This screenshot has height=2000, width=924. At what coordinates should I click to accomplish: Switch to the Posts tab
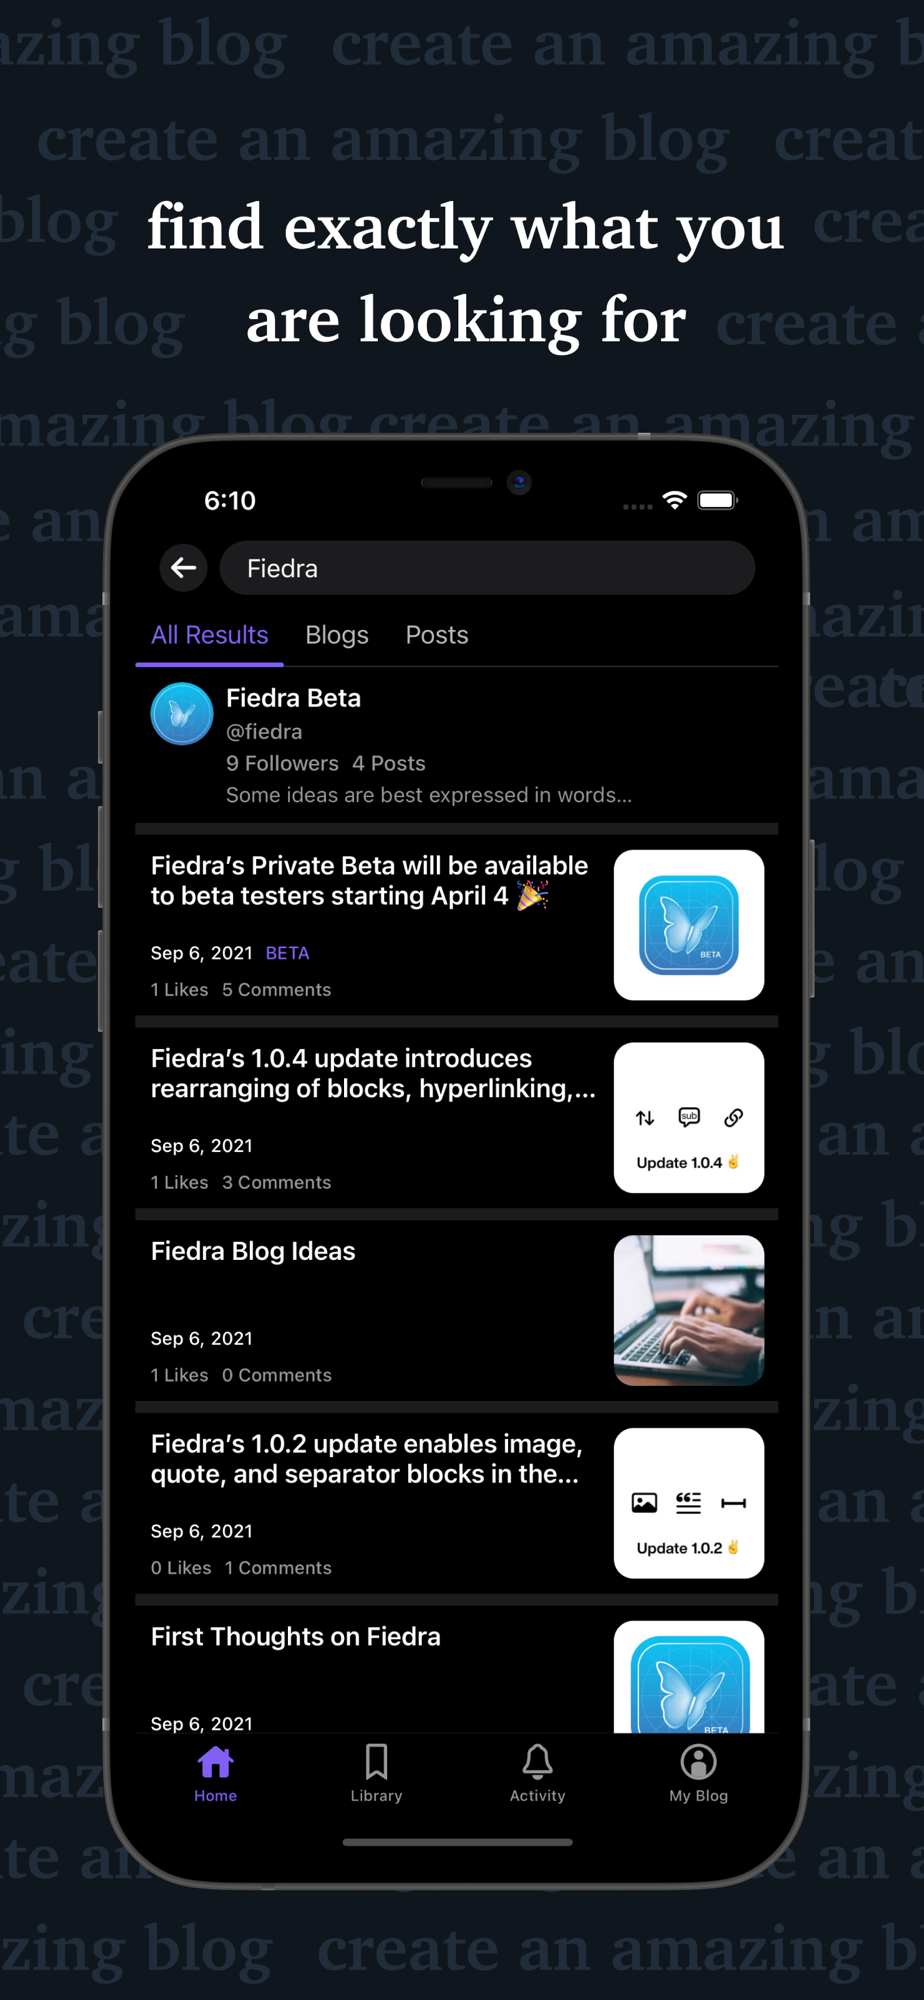[437, 635]
